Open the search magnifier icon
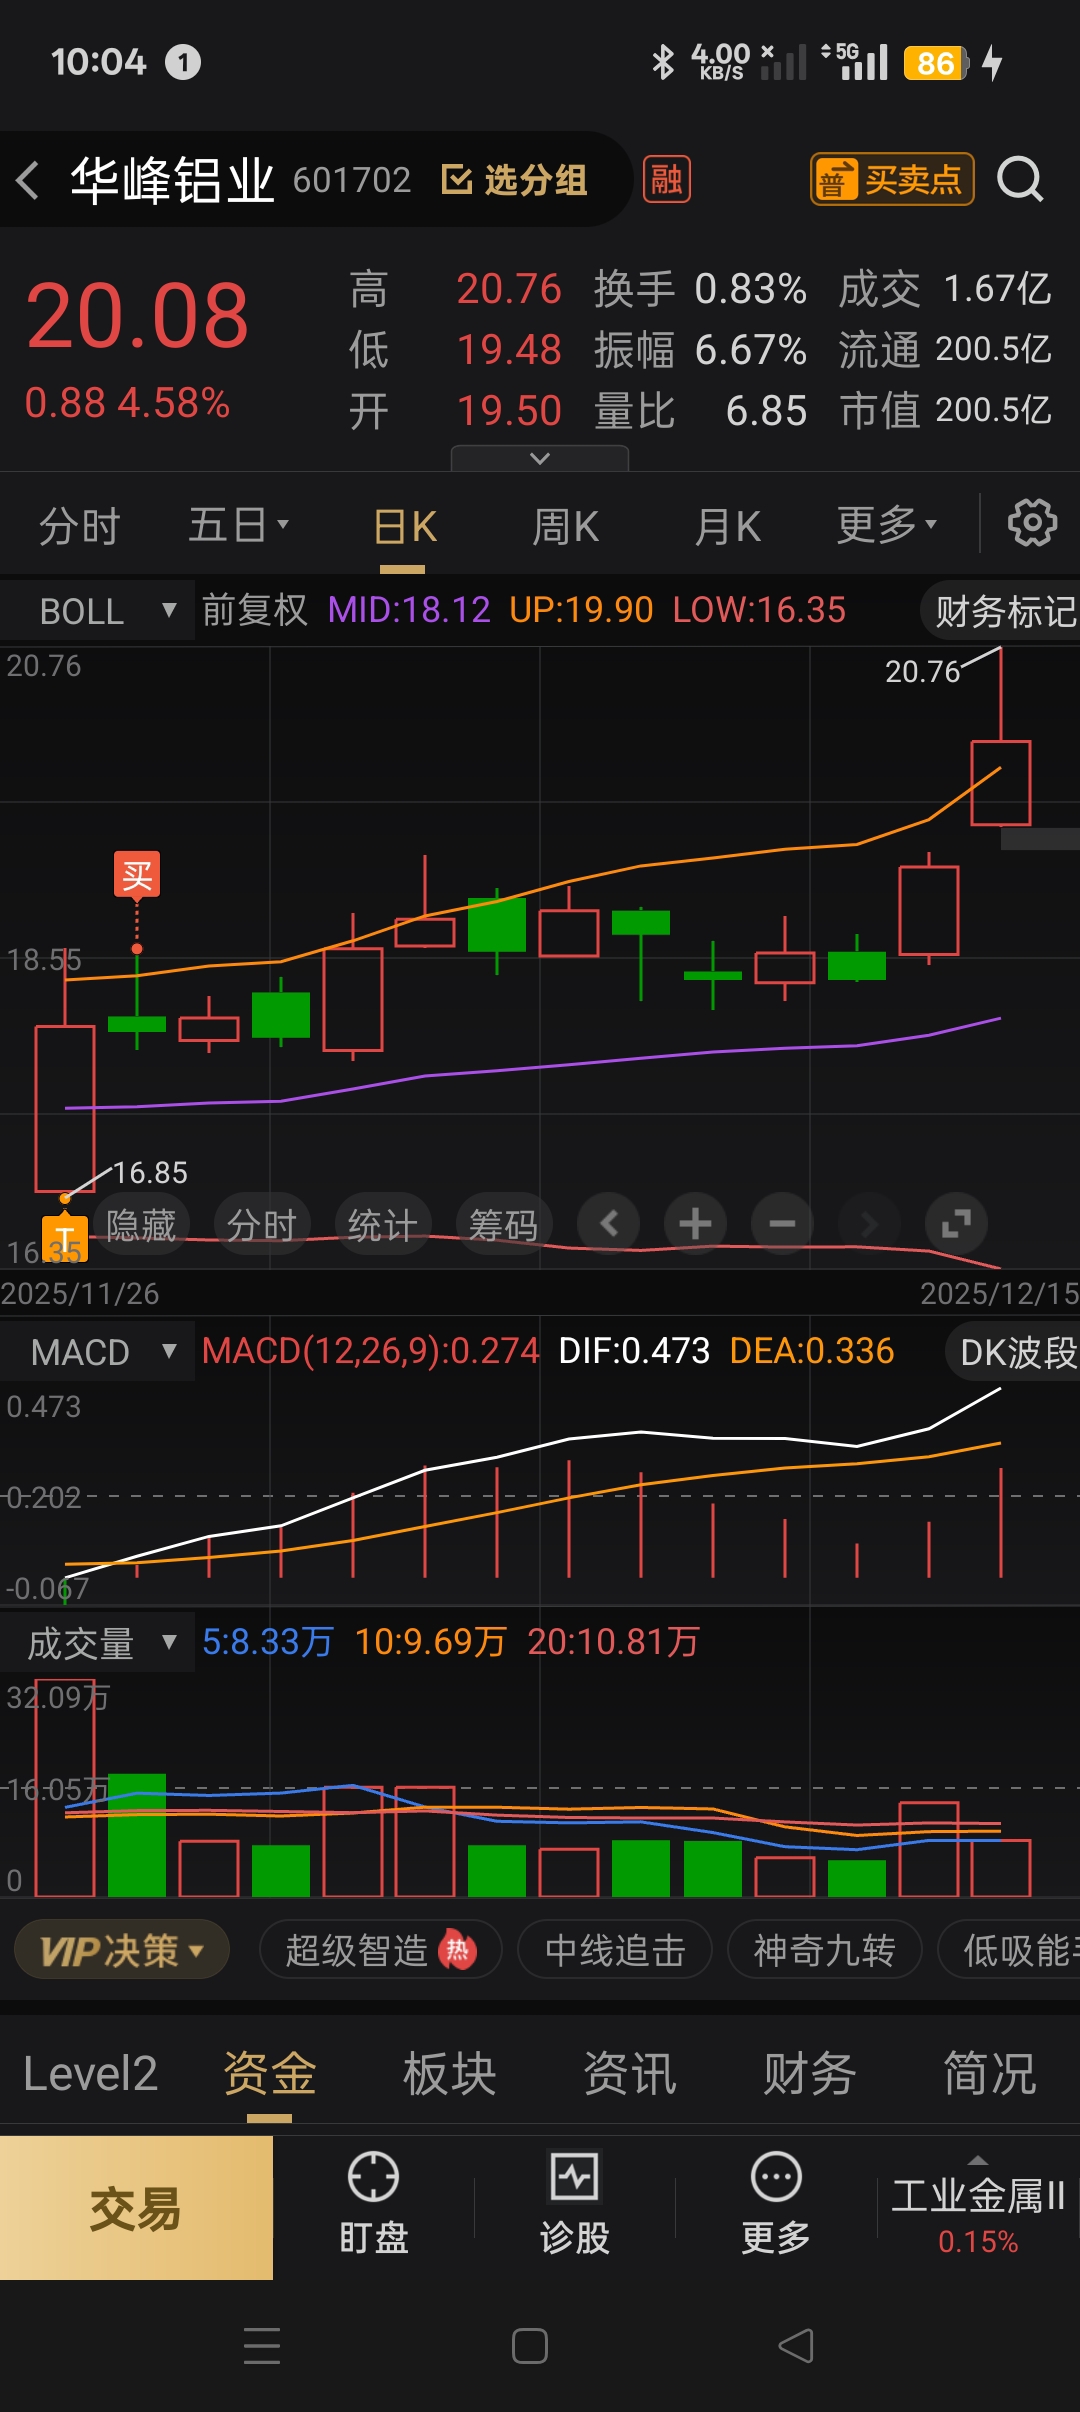 [1020, 180]
